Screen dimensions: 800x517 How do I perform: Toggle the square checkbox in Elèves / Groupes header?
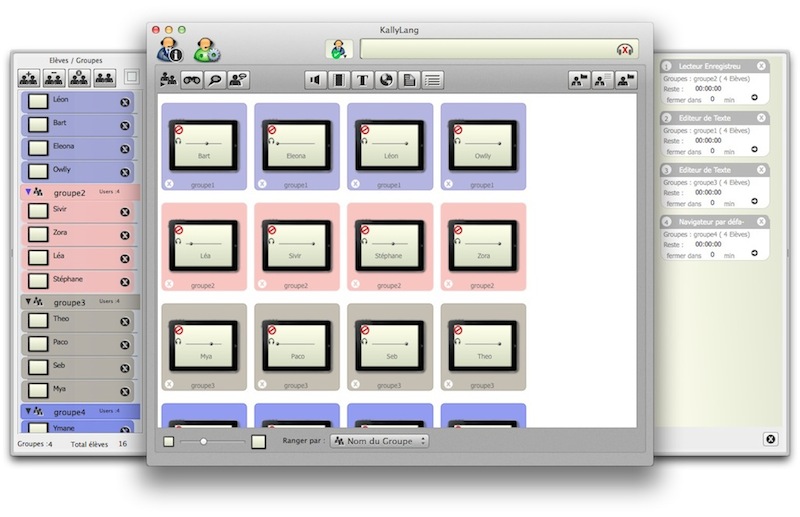(x=132, y=77)
